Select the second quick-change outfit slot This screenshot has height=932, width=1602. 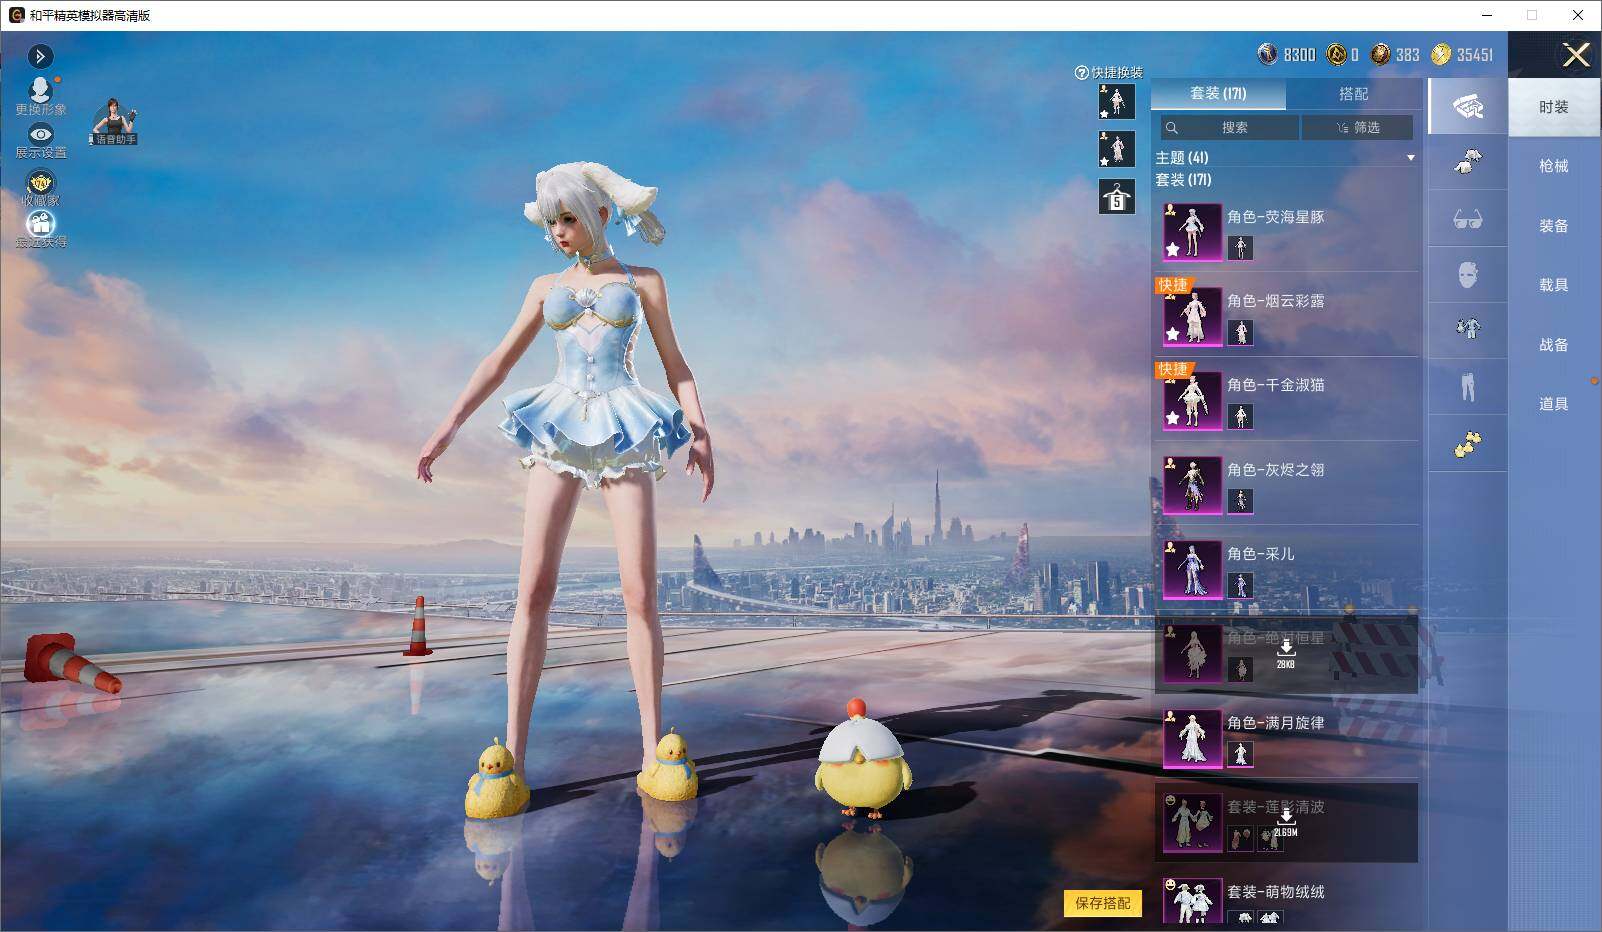click(x=1116, y=149)
